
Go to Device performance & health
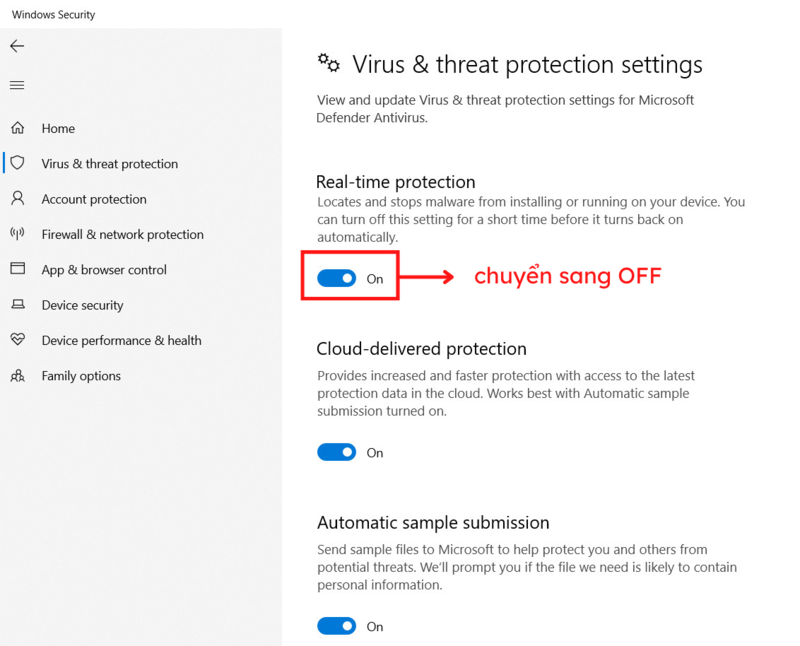121,340
